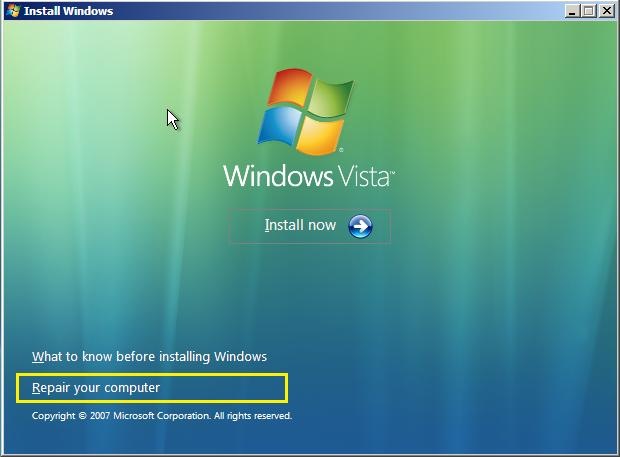Click the blue arrow beside Install now
This screenshot has height=457, width=620.
360,227
